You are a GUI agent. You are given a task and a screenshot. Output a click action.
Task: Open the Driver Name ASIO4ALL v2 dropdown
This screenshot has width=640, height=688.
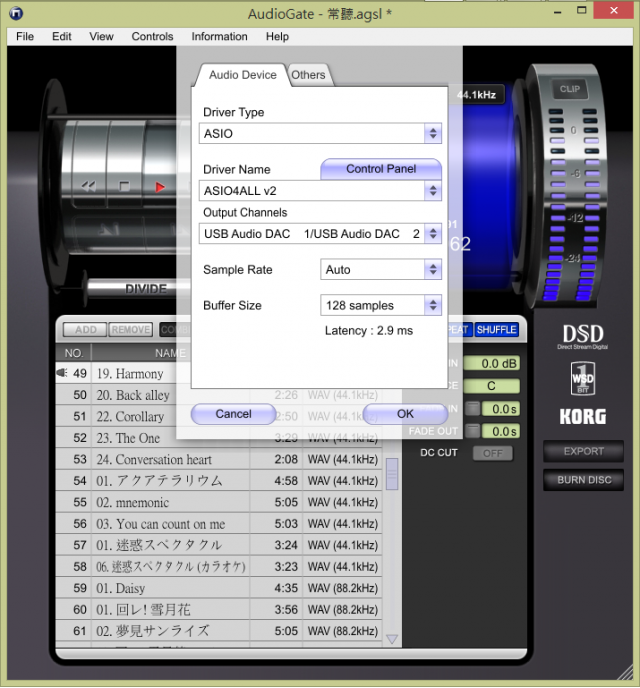tap(320, 191)
